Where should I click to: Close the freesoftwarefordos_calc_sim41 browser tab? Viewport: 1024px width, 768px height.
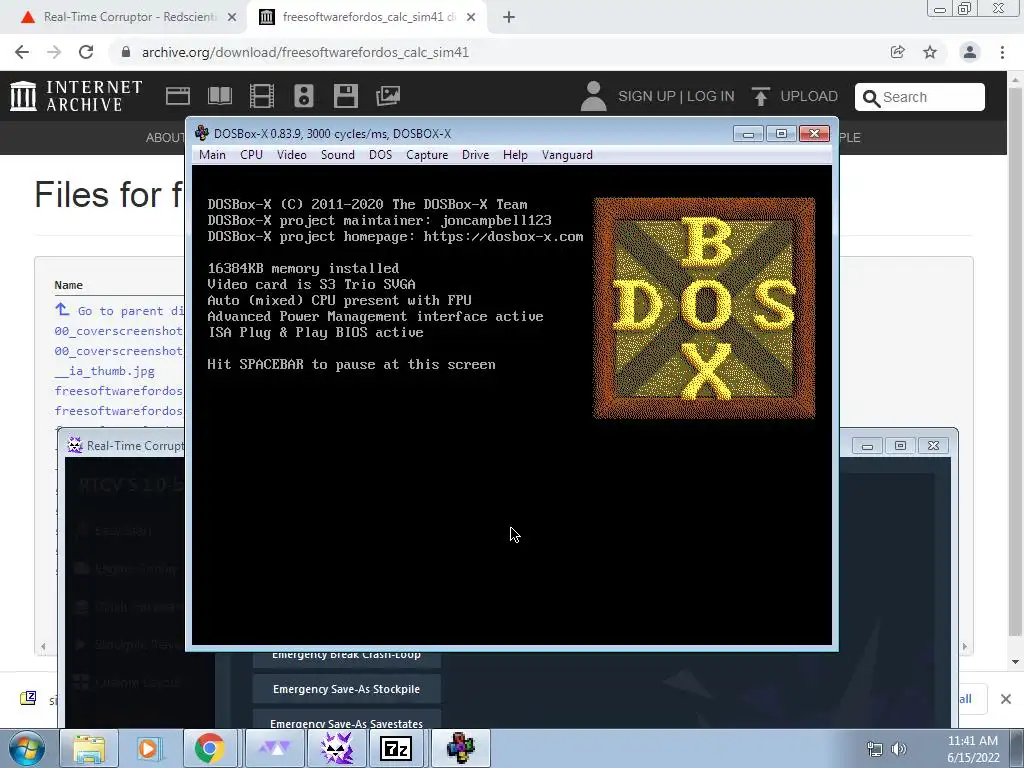[471, 18]
